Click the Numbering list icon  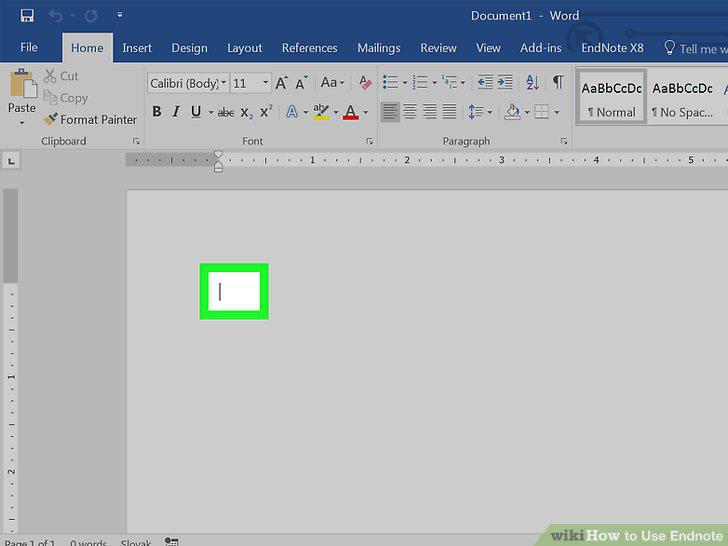click(x=420, y=83)
